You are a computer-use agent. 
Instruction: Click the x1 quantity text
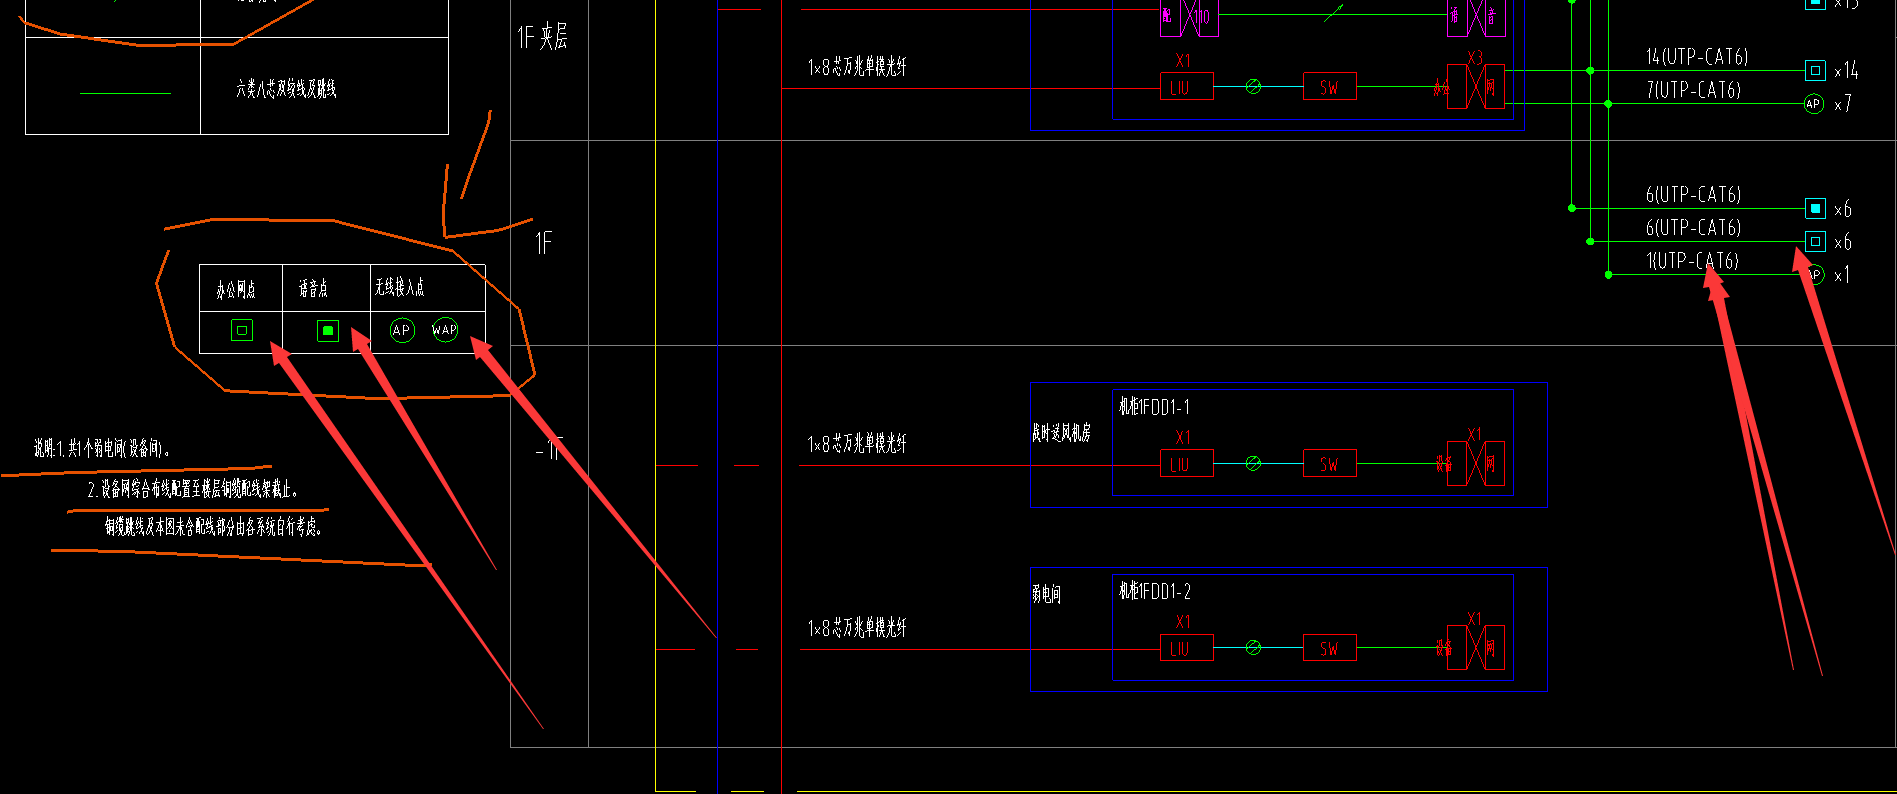point(1842,275)
